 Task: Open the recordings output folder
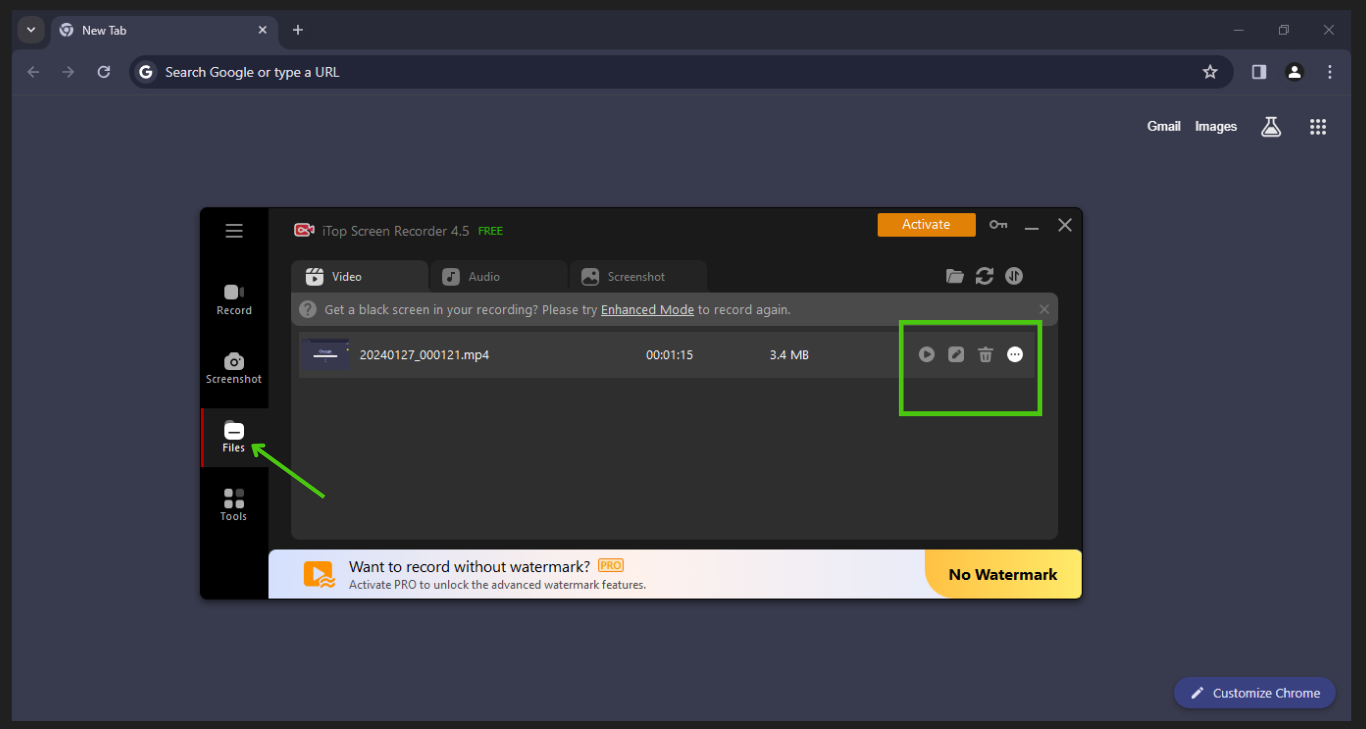pyautogui.click(x=955, y=277)
